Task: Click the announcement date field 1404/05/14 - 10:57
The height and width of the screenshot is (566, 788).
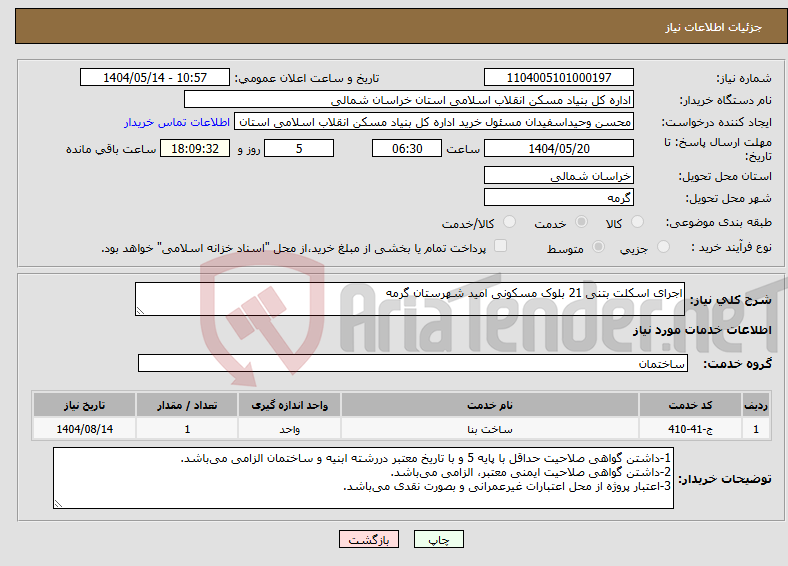Action: (155, 77)
